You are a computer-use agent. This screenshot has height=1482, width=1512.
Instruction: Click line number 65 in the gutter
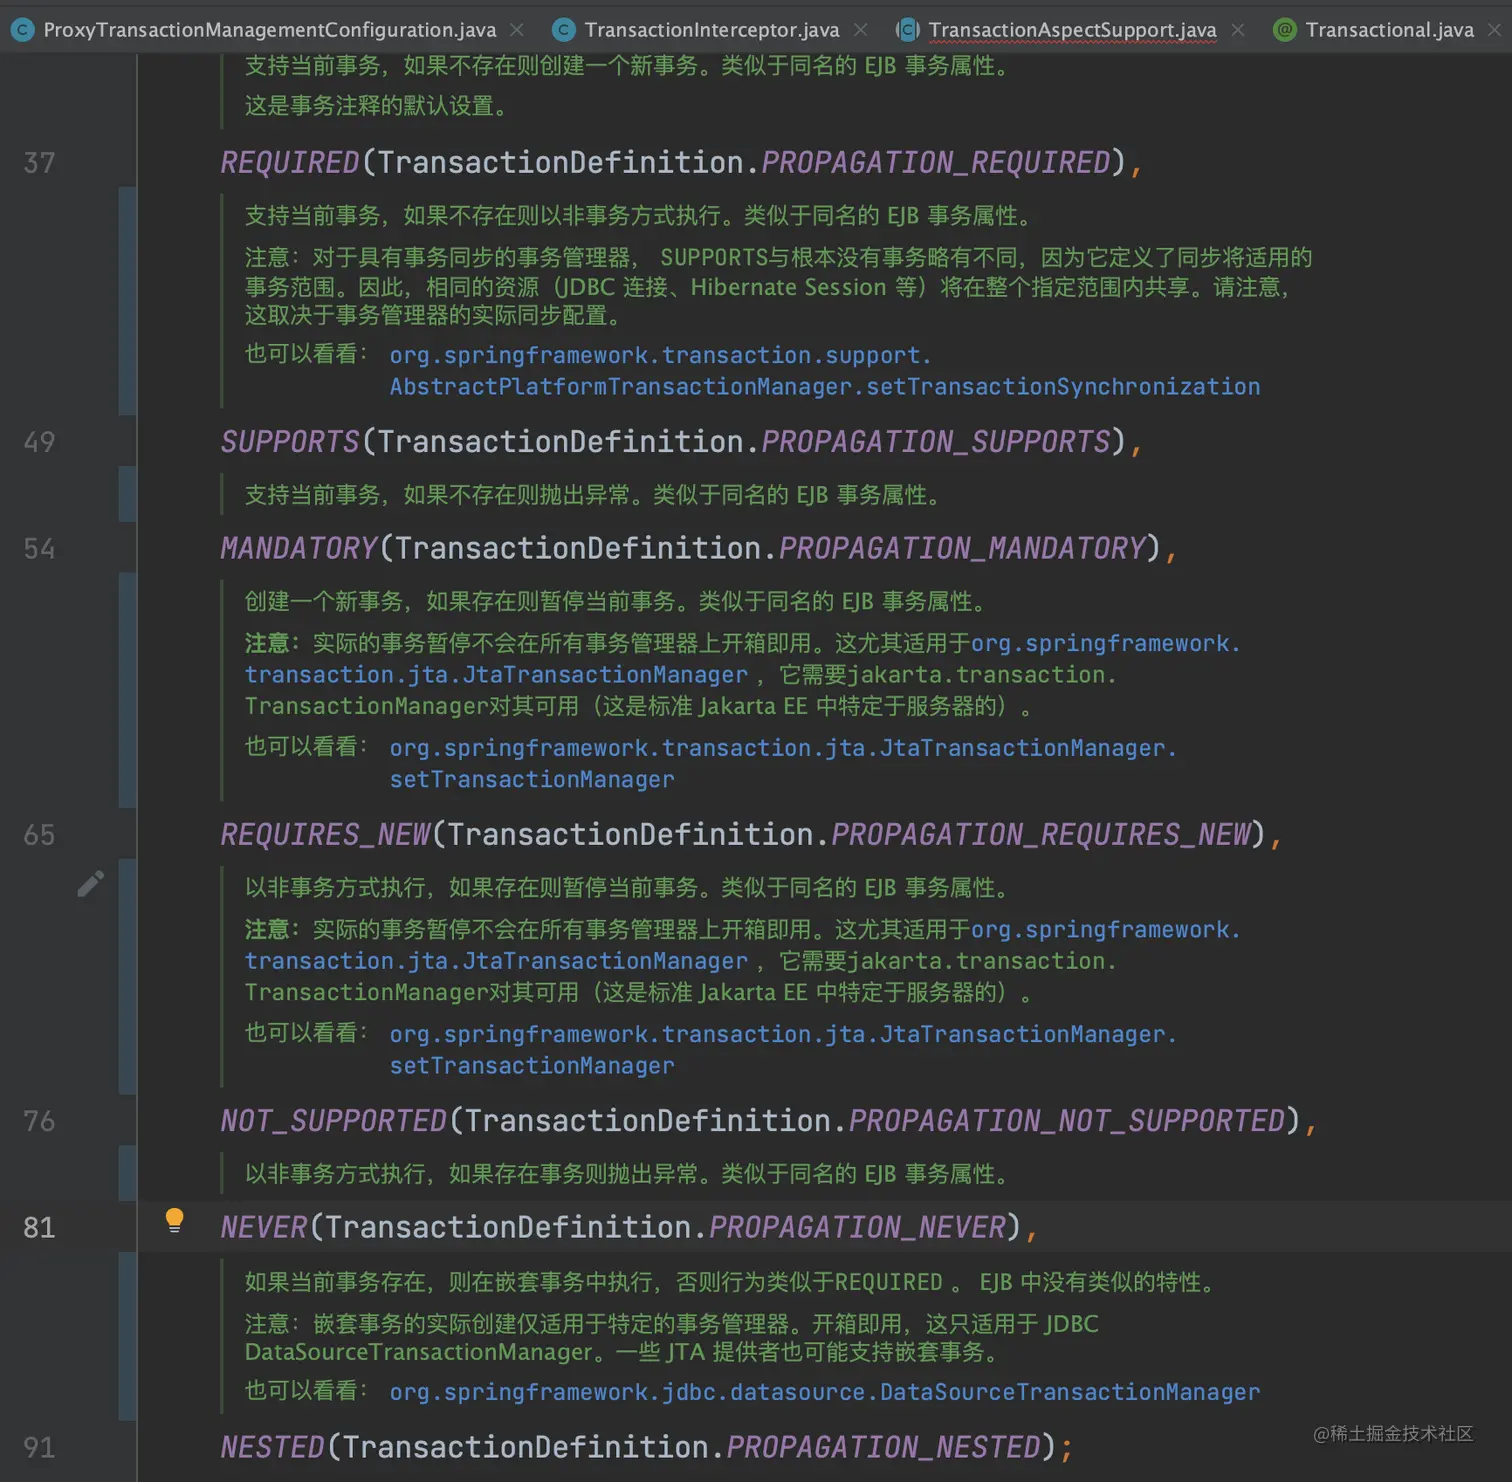click(x=39, y=835)
